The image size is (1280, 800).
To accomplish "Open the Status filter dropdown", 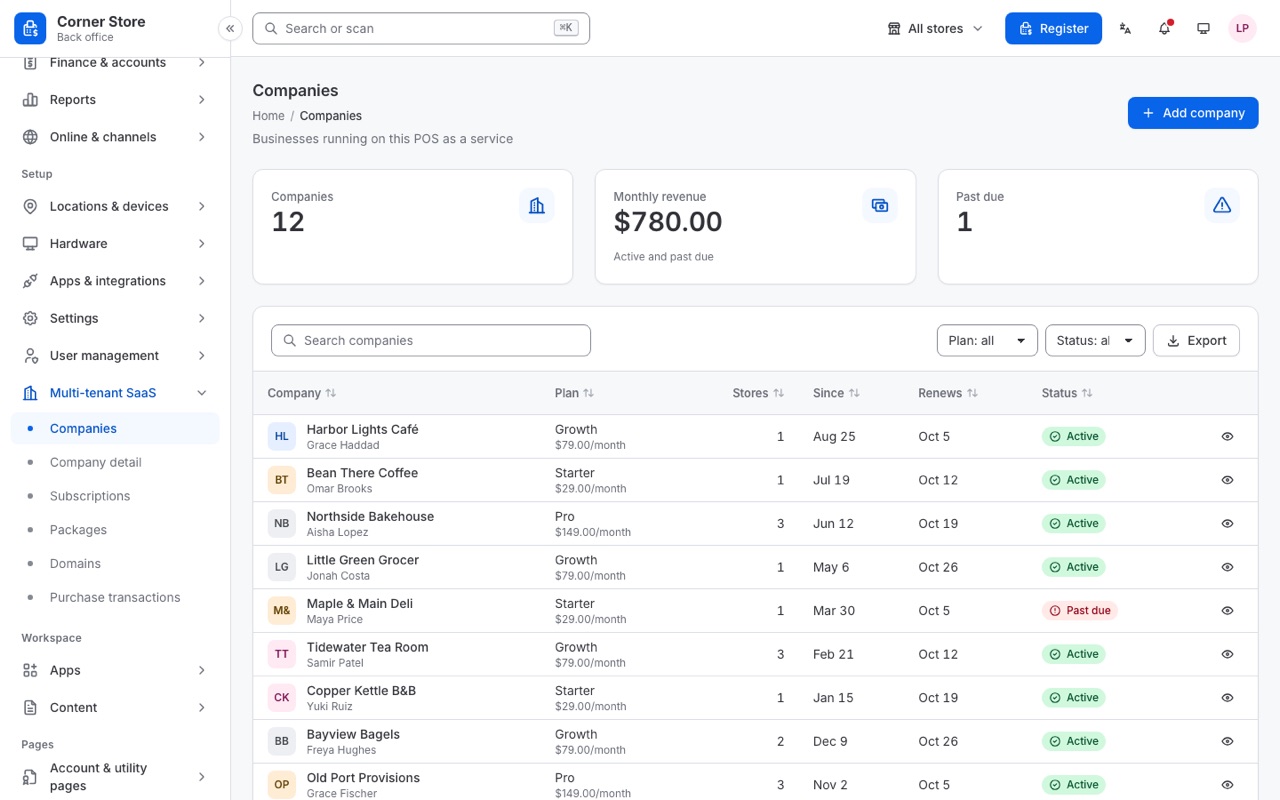I will (x=1095, y=340).
